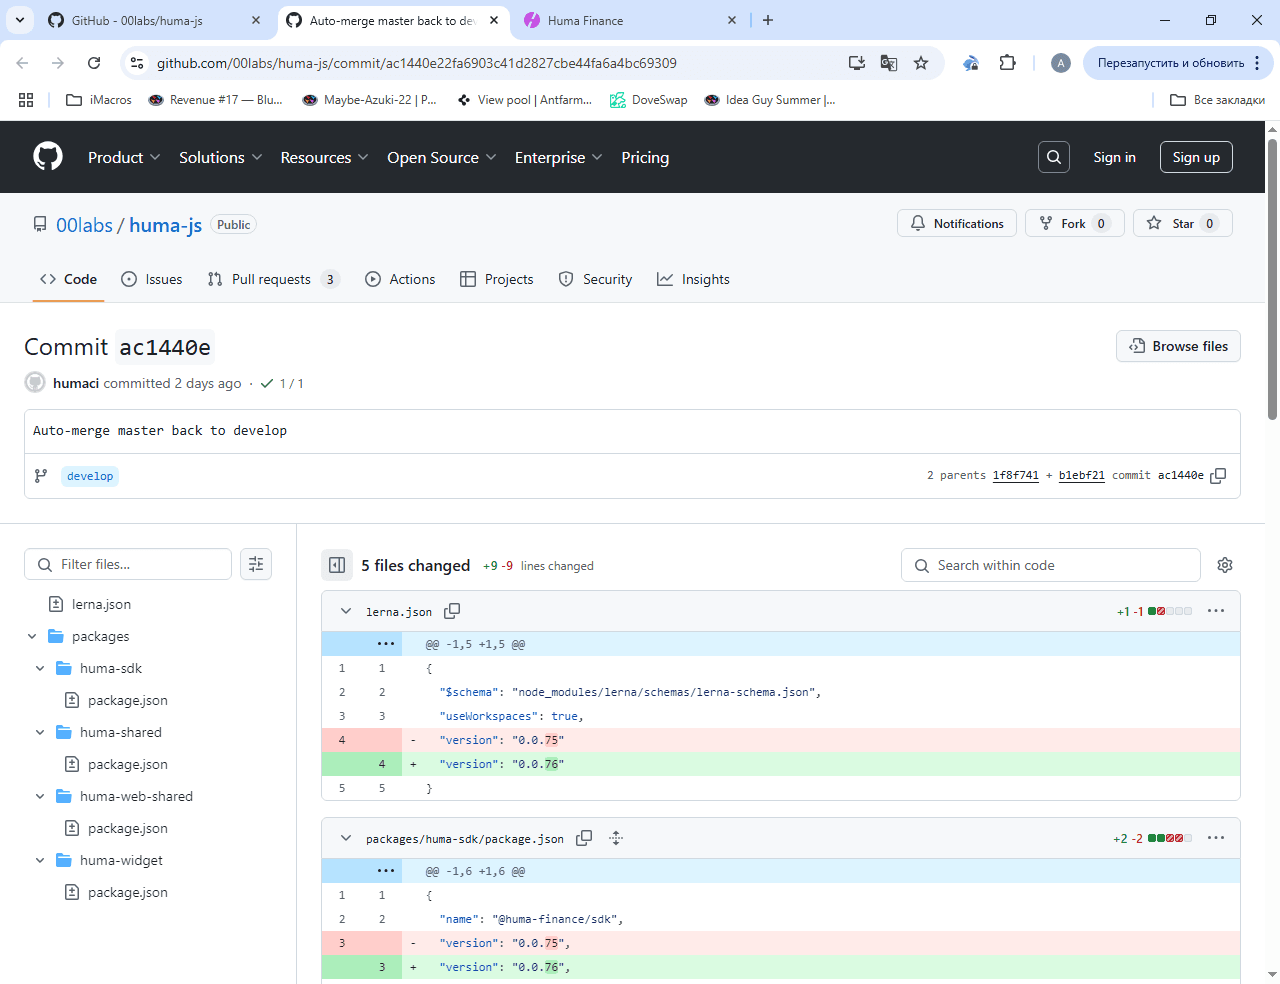
Task: Switch to the Huma Finance browser tab
Action: (x=628, y=20)
